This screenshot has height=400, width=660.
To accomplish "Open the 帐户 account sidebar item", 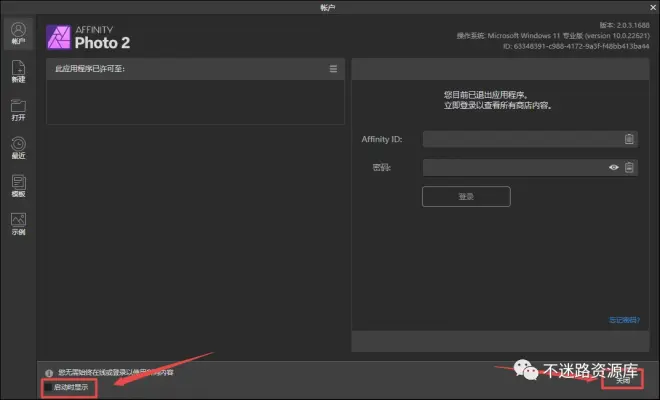I will (x=18, y=34).
